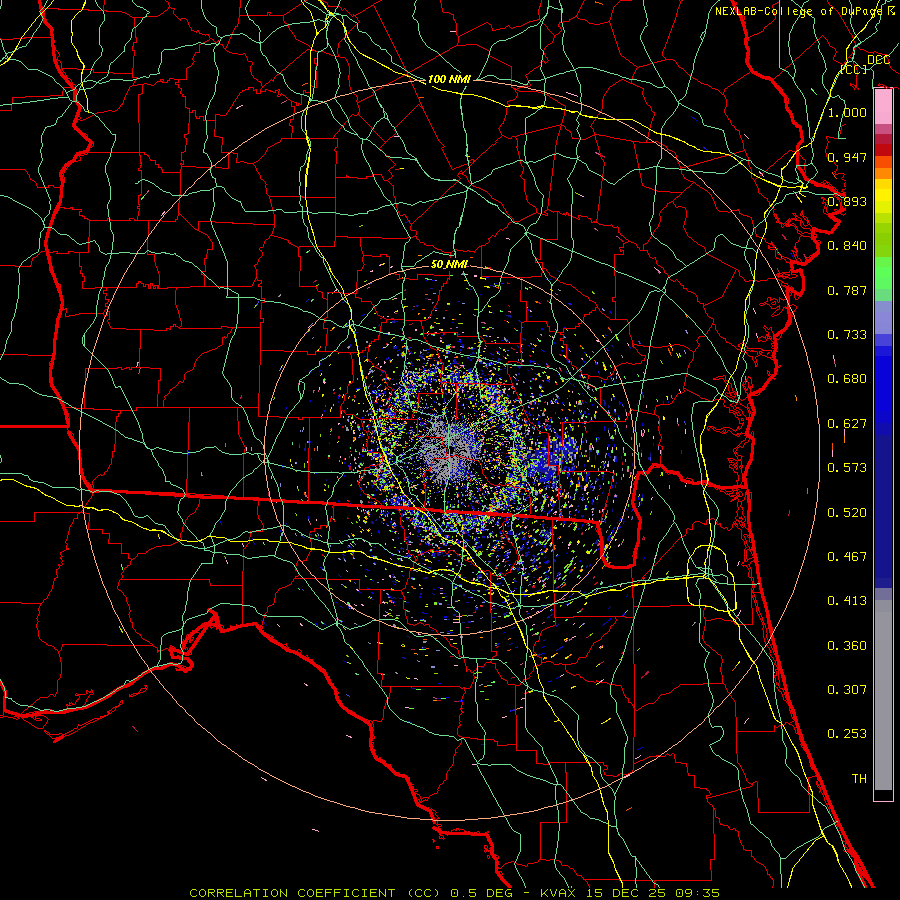The height and width of the screenshot is (900, 900).
Task: Click the 100 NMI range ring label
Action: 449,79
